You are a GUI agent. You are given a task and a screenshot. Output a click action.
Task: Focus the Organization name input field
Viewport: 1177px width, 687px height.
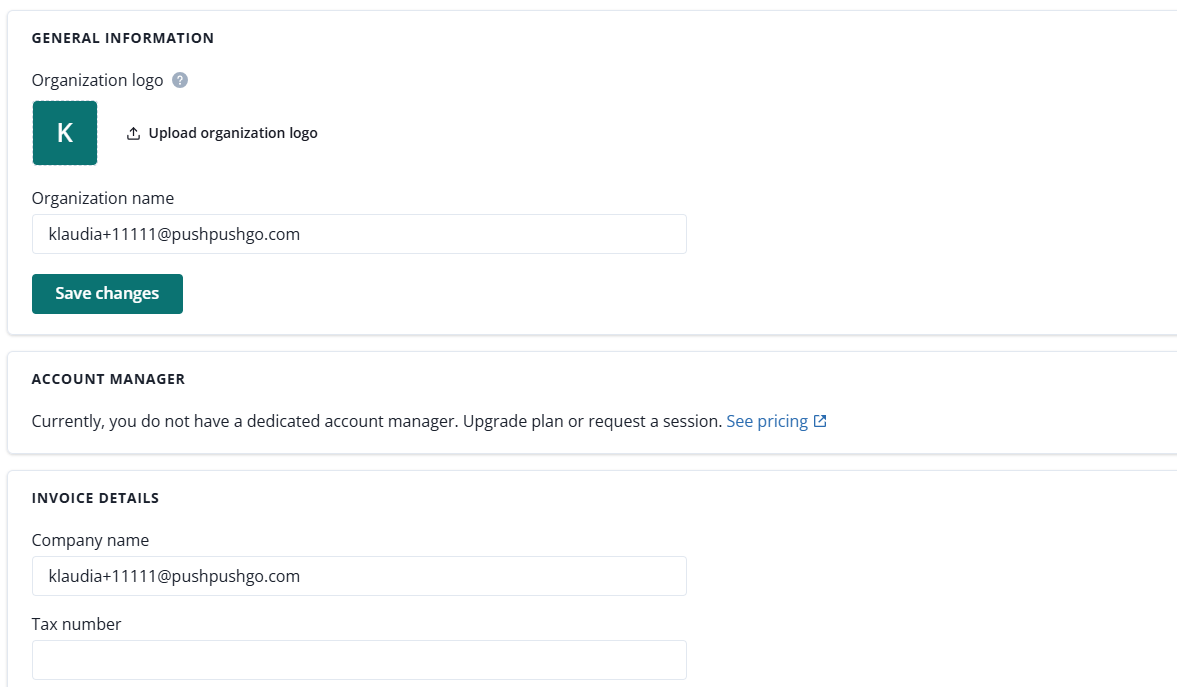pos(359,234)
